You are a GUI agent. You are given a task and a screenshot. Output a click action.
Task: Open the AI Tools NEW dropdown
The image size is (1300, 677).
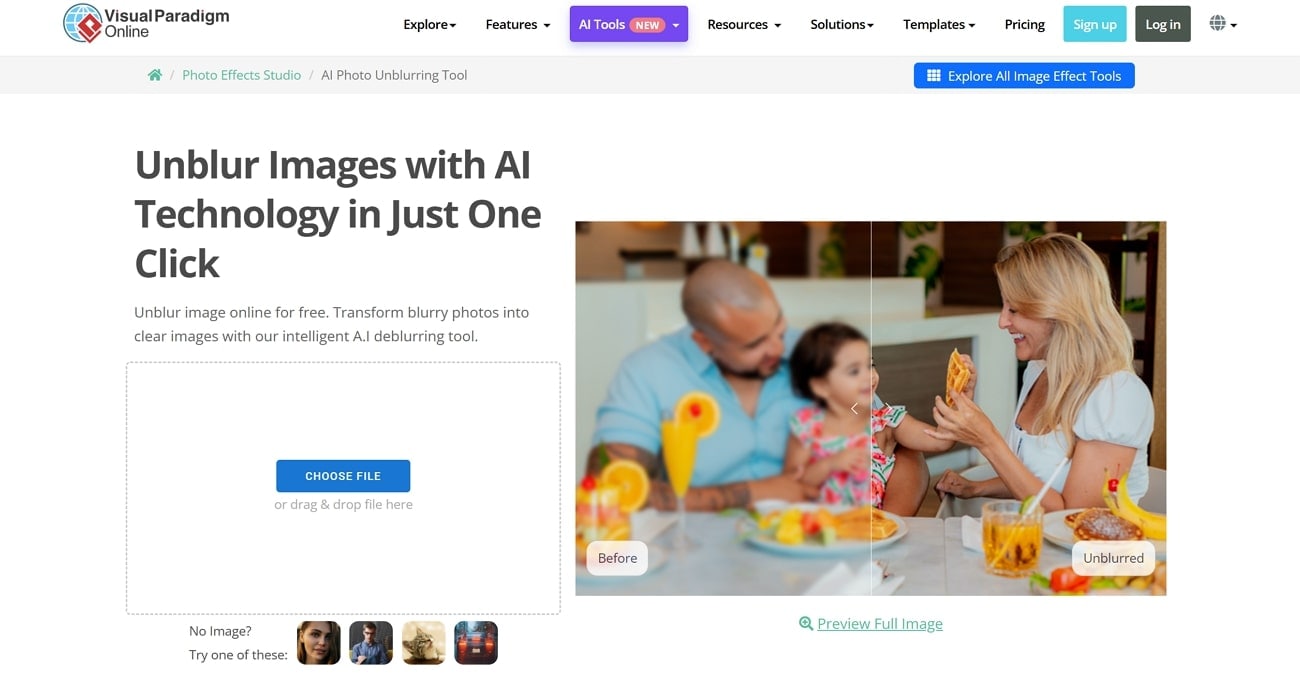pyautogui.click(x=629, y=24)
